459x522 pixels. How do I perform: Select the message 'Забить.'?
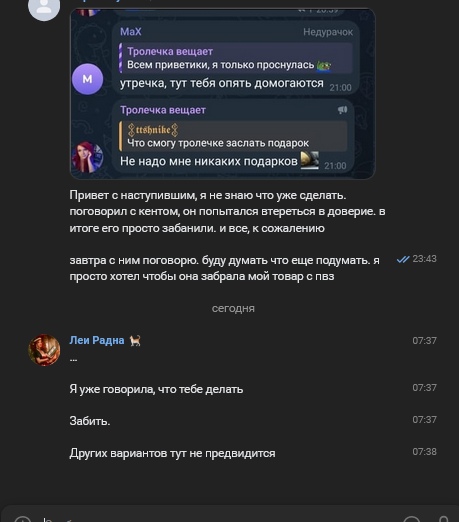pos(90,421)
